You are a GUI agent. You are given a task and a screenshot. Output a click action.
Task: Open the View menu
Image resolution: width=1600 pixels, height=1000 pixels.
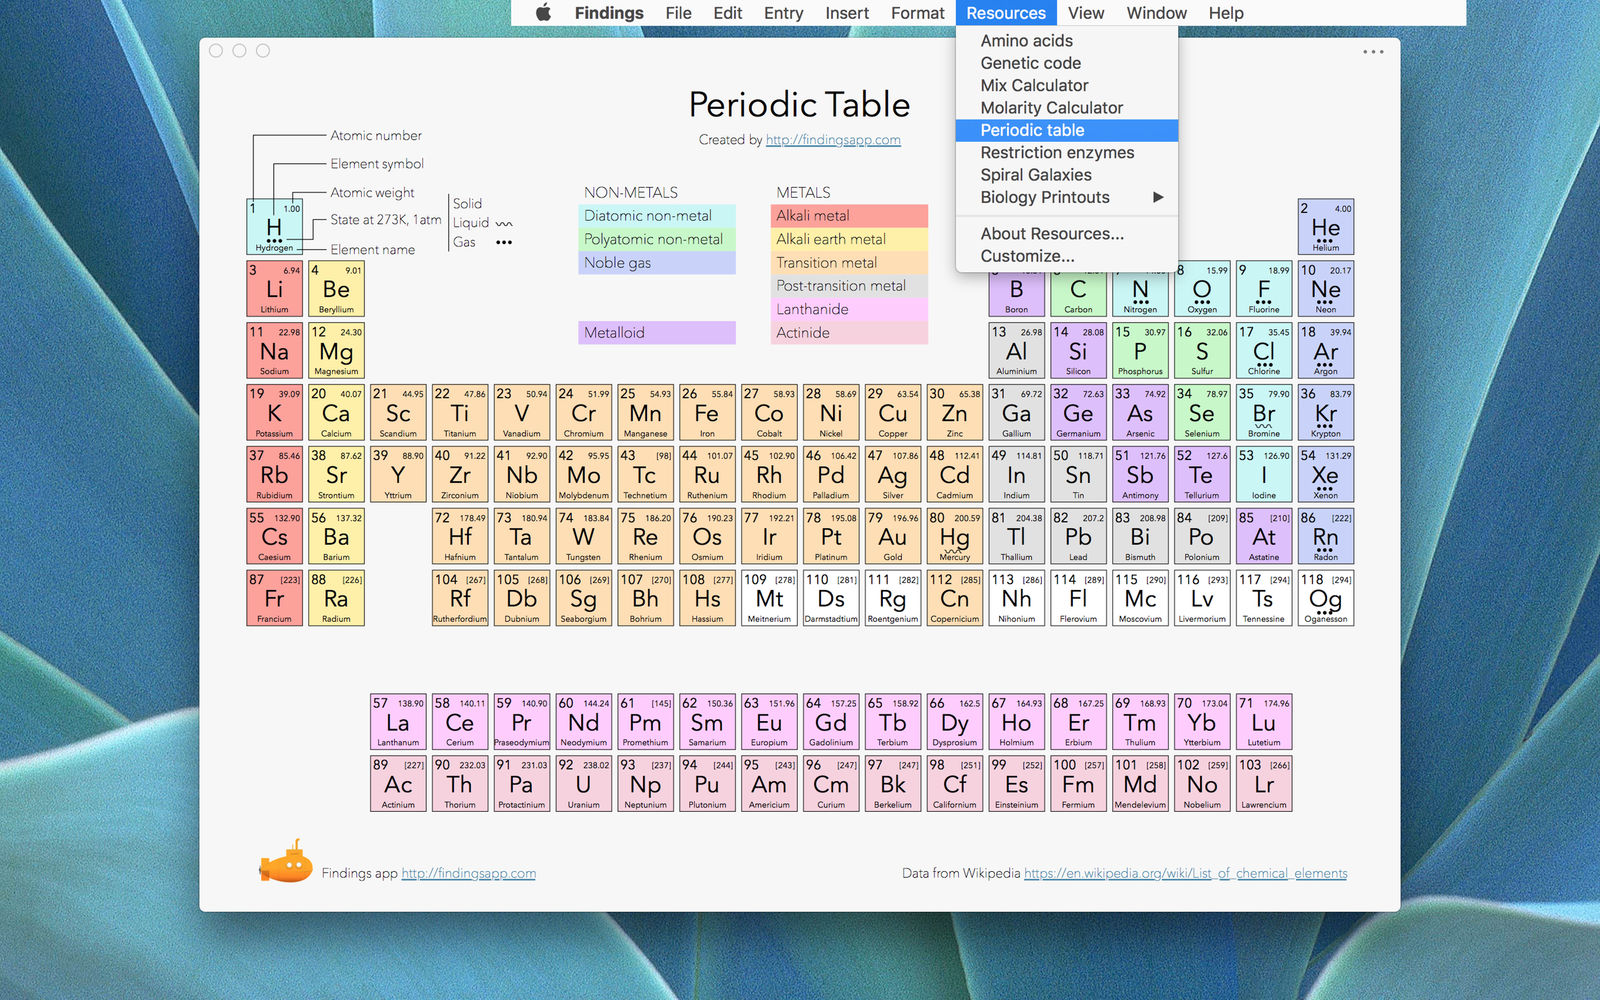[1086, 13]
